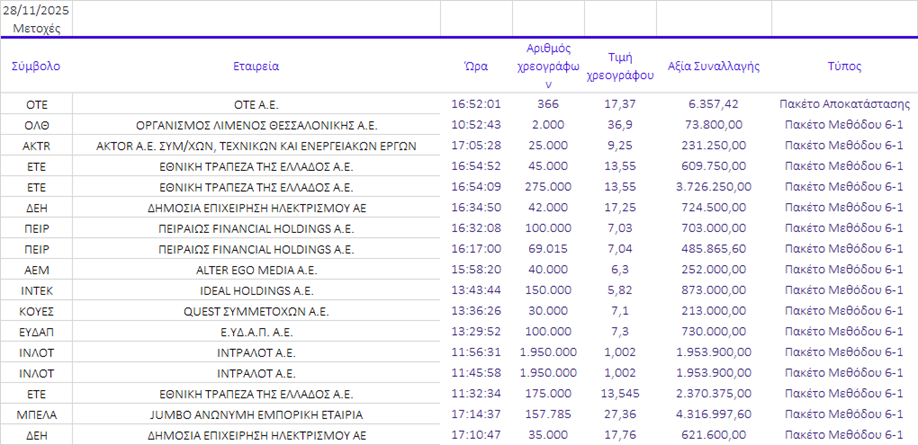Select company cell ΟΤΕ Α.Ε.
918x445 pixels.
[x=256, y=105]
